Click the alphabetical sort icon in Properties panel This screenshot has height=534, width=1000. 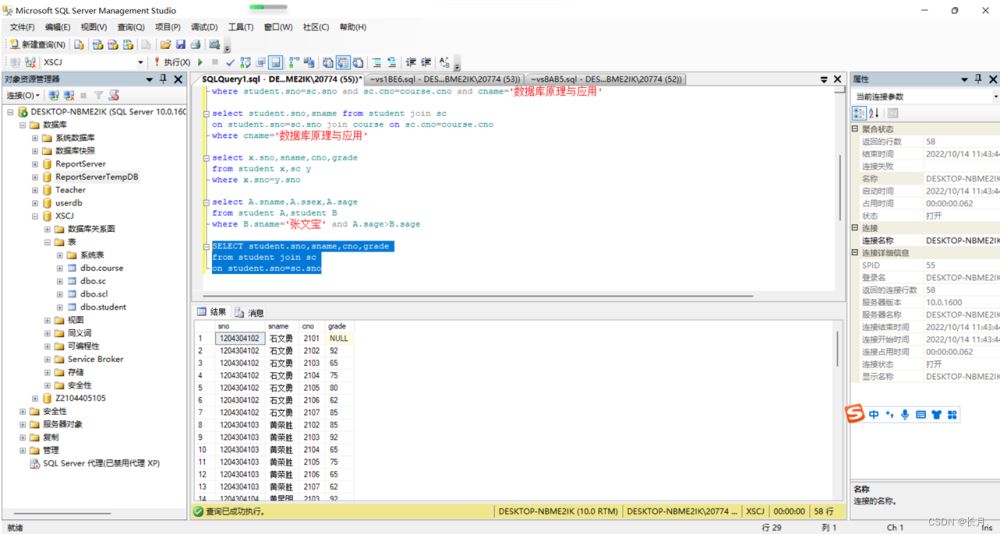(x=874, y=113)
